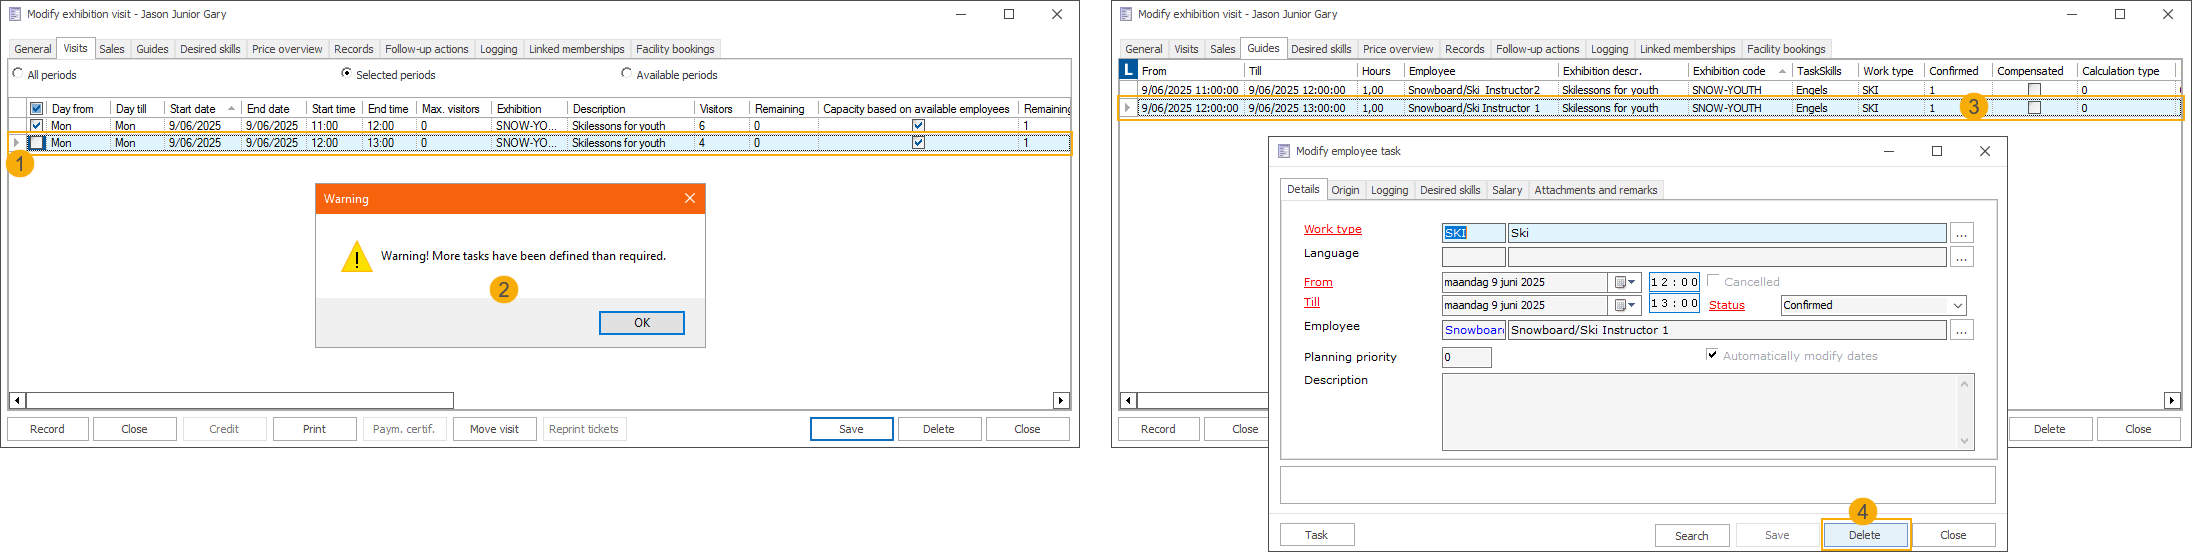This screenshot has height=552, width=2192.
Task: Select the All periods radio button
Action: 18,73
